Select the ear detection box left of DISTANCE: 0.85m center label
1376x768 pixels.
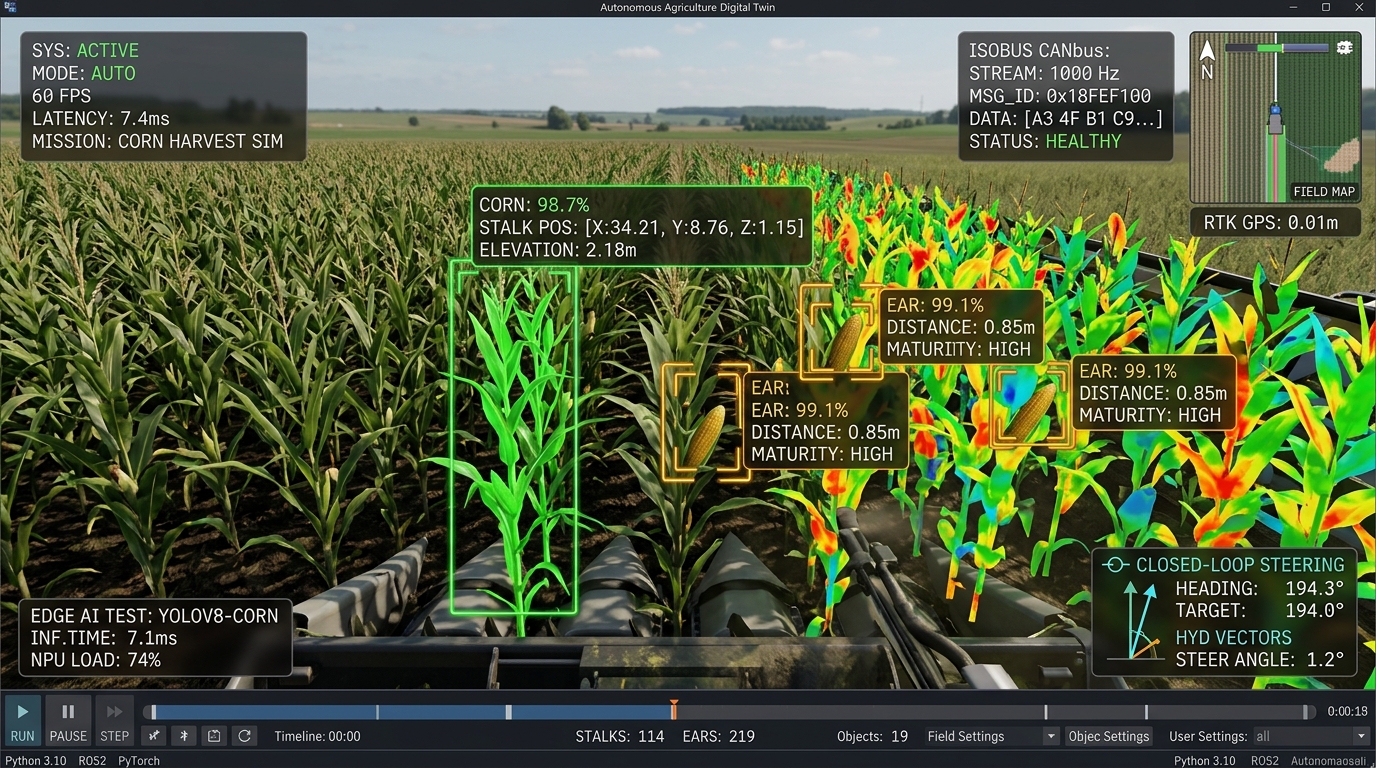(x=705, y=422)
